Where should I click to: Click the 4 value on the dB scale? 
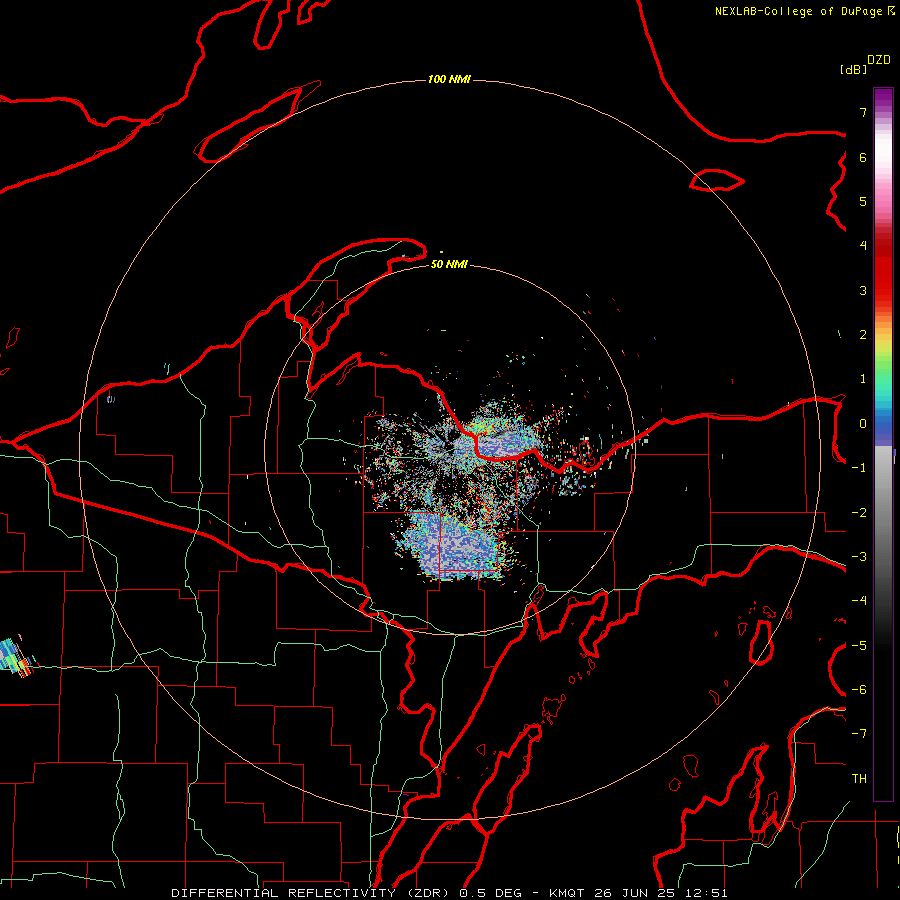pyautogui.click(x=863, y=246)
